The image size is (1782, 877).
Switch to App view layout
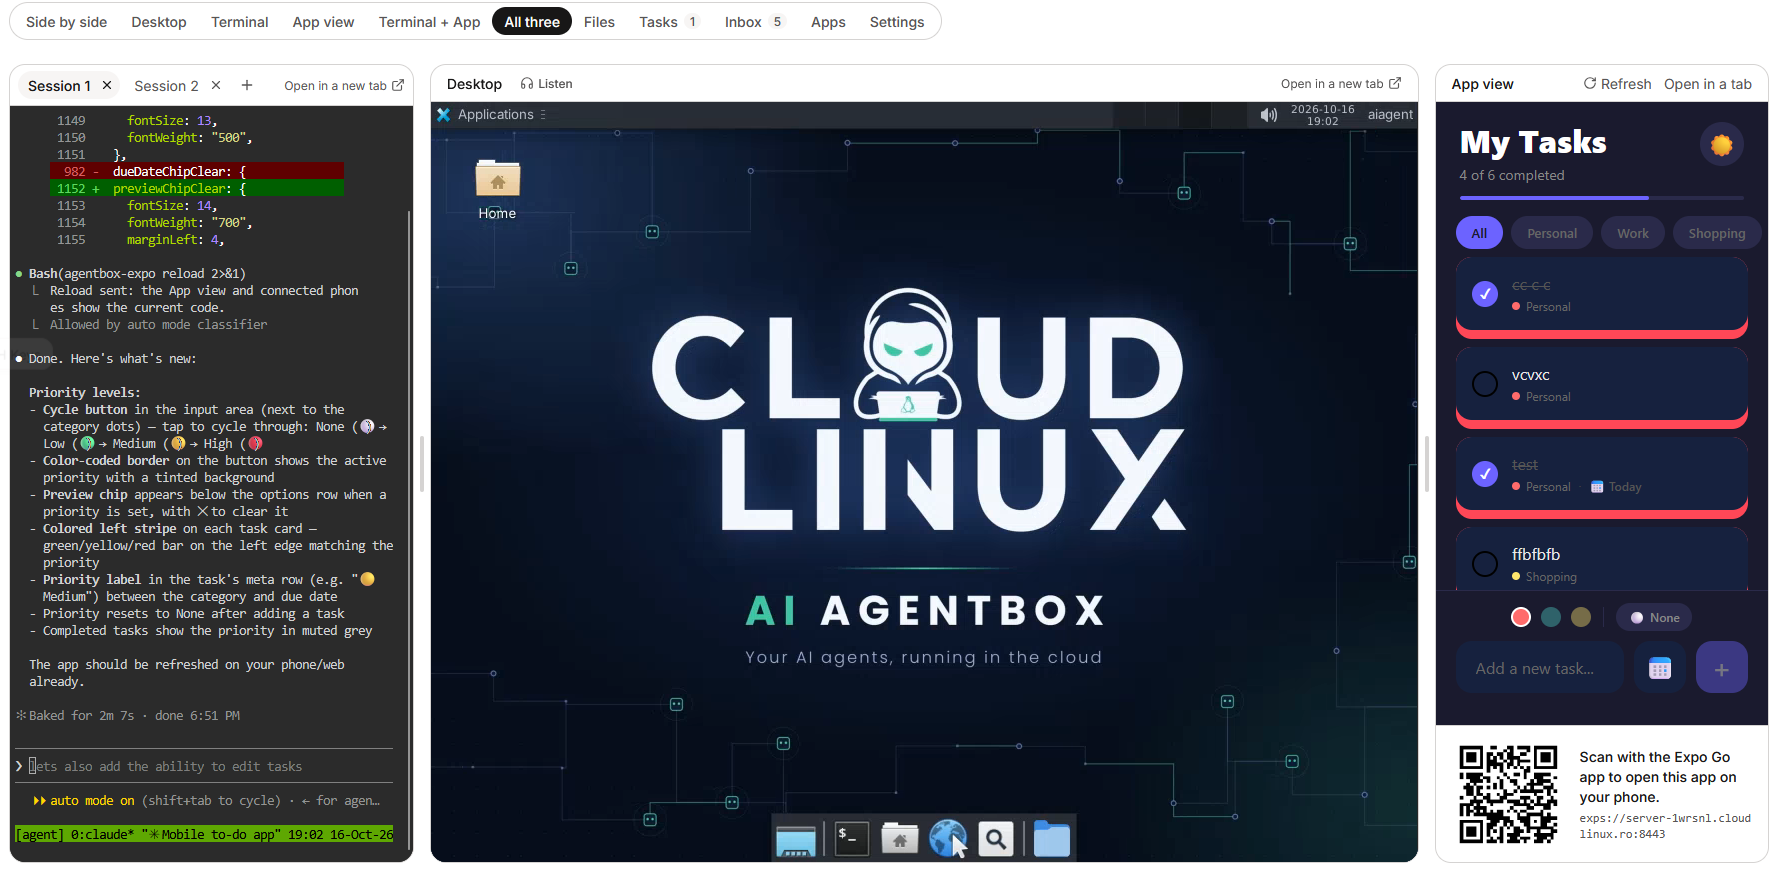(323, 22)
